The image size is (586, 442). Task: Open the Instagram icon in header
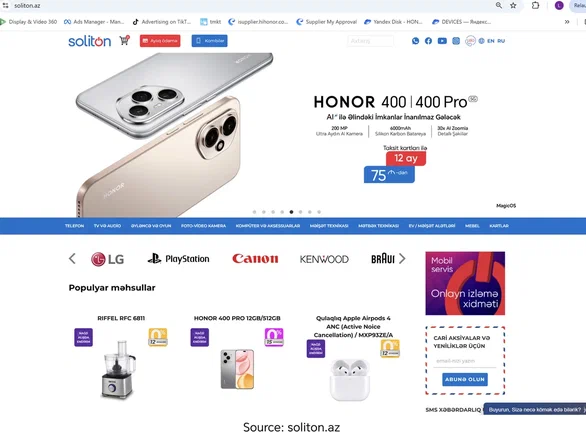[456, 41]
